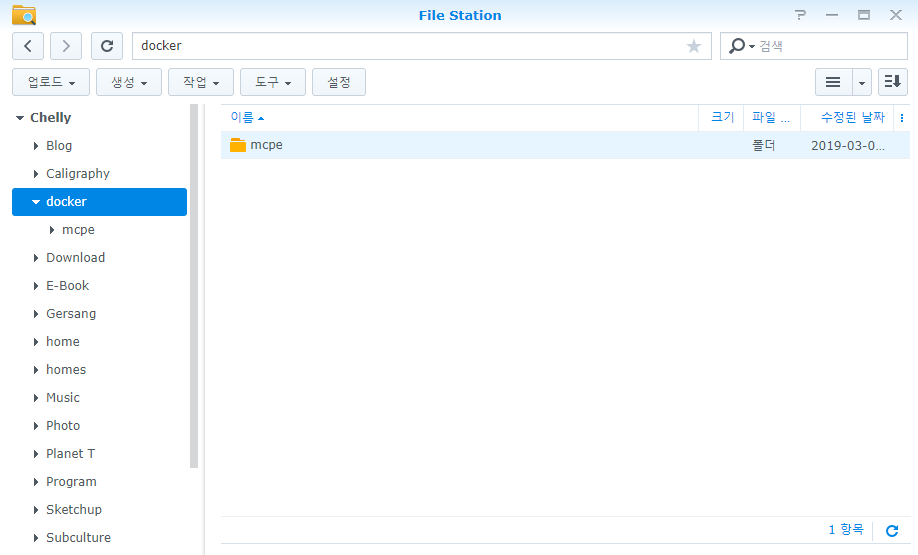Viewport: 918px width, 555px height.
Task: Go back with the left arrow button
Action: pyautogui.click(x=28, y=46)
